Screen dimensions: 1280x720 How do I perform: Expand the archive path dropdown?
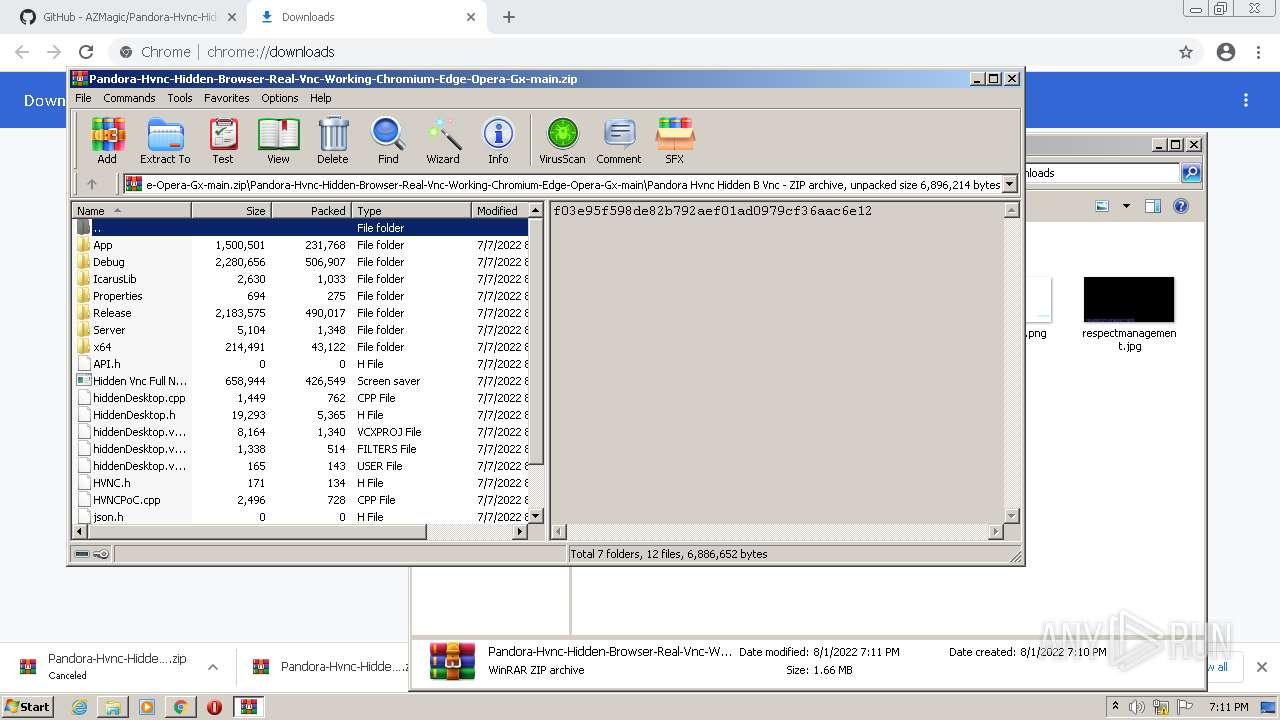tap(1009, 184)
